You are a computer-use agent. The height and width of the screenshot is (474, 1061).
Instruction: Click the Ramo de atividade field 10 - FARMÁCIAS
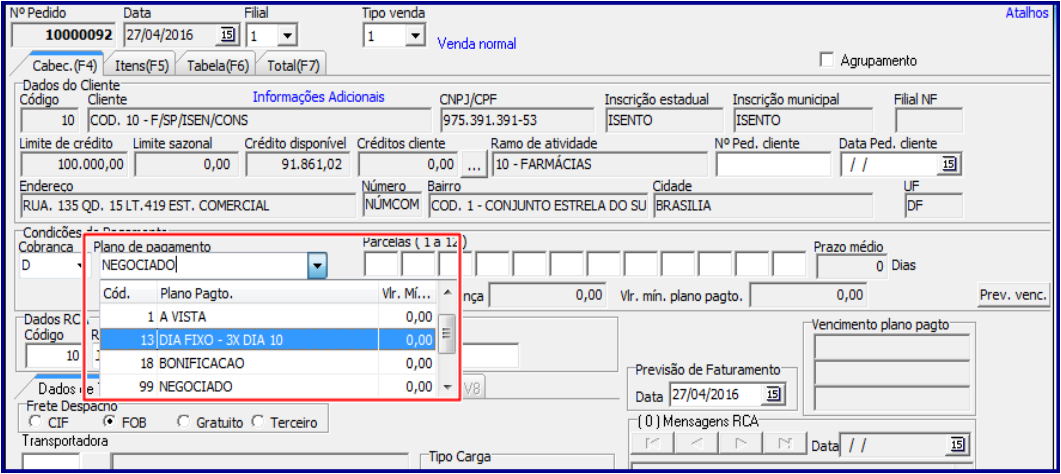tap(599, 164)
